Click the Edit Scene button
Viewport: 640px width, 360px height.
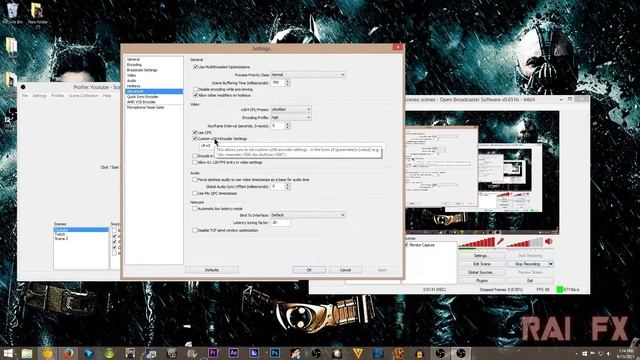[x=481, y=264]
